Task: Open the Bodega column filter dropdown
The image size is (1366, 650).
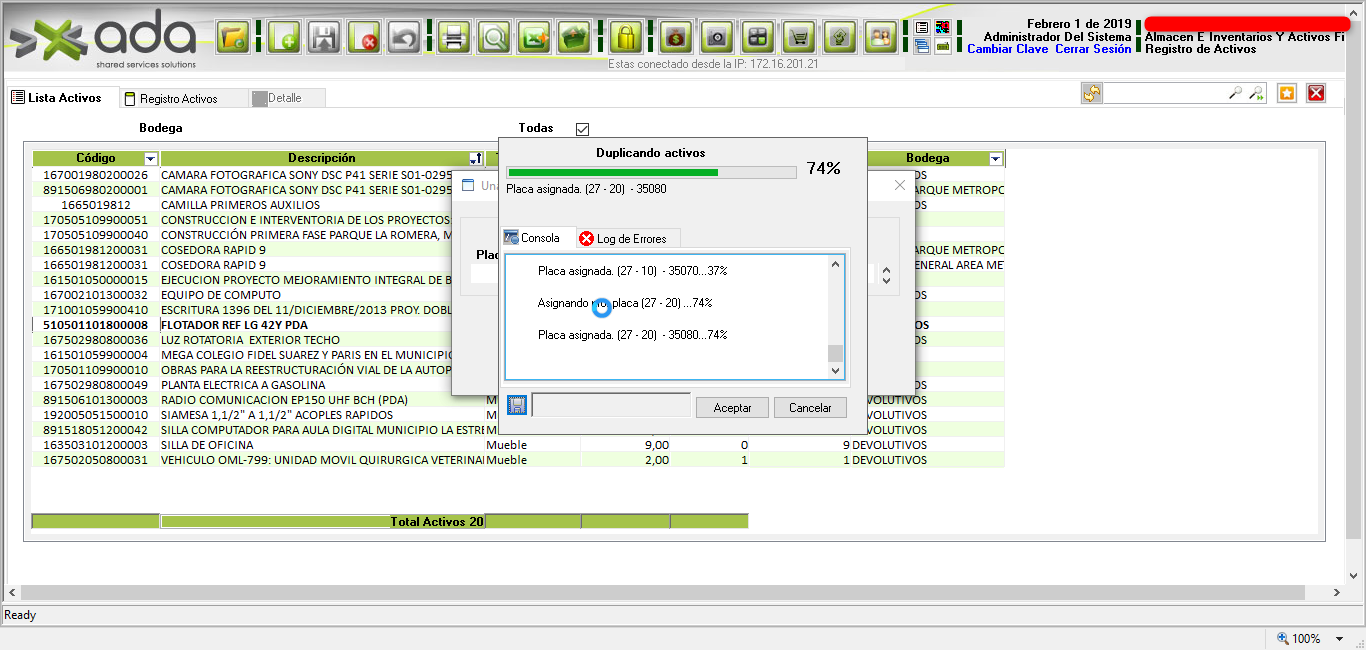Action: [995, 159]
